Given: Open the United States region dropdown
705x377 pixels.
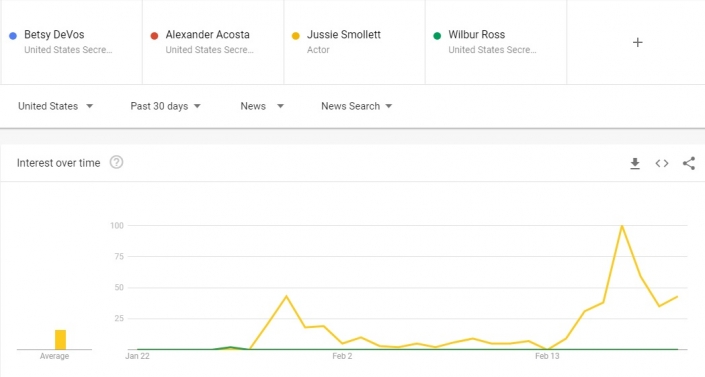Looking at the screenshot, I should (55, 106).
